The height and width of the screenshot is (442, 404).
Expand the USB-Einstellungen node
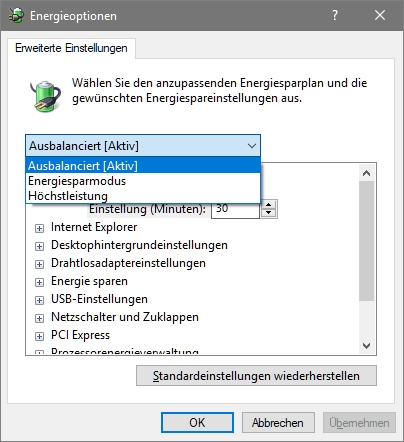(39, 300)
